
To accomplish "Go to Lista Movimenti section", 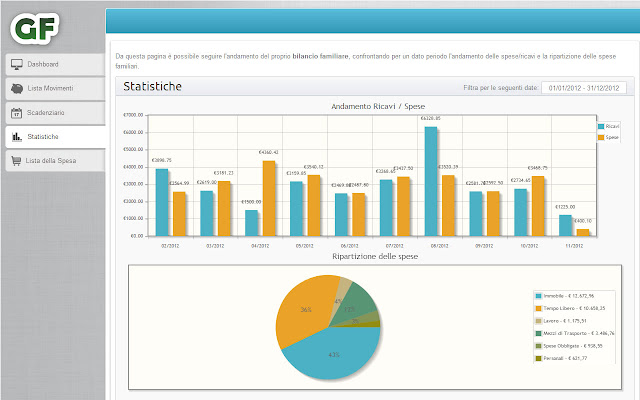I will coord(50,88).
